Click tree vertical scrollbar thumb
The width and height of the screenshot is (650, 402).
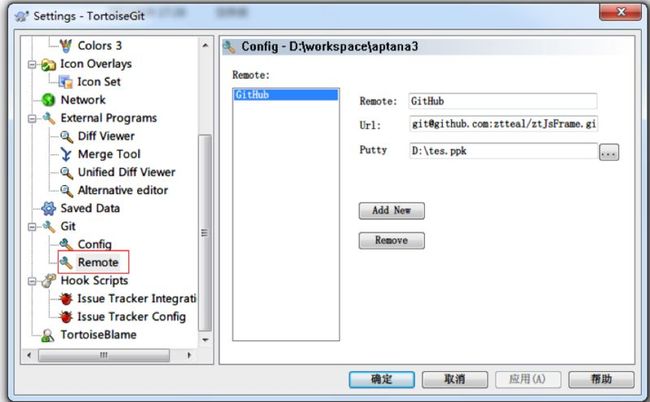205,233
